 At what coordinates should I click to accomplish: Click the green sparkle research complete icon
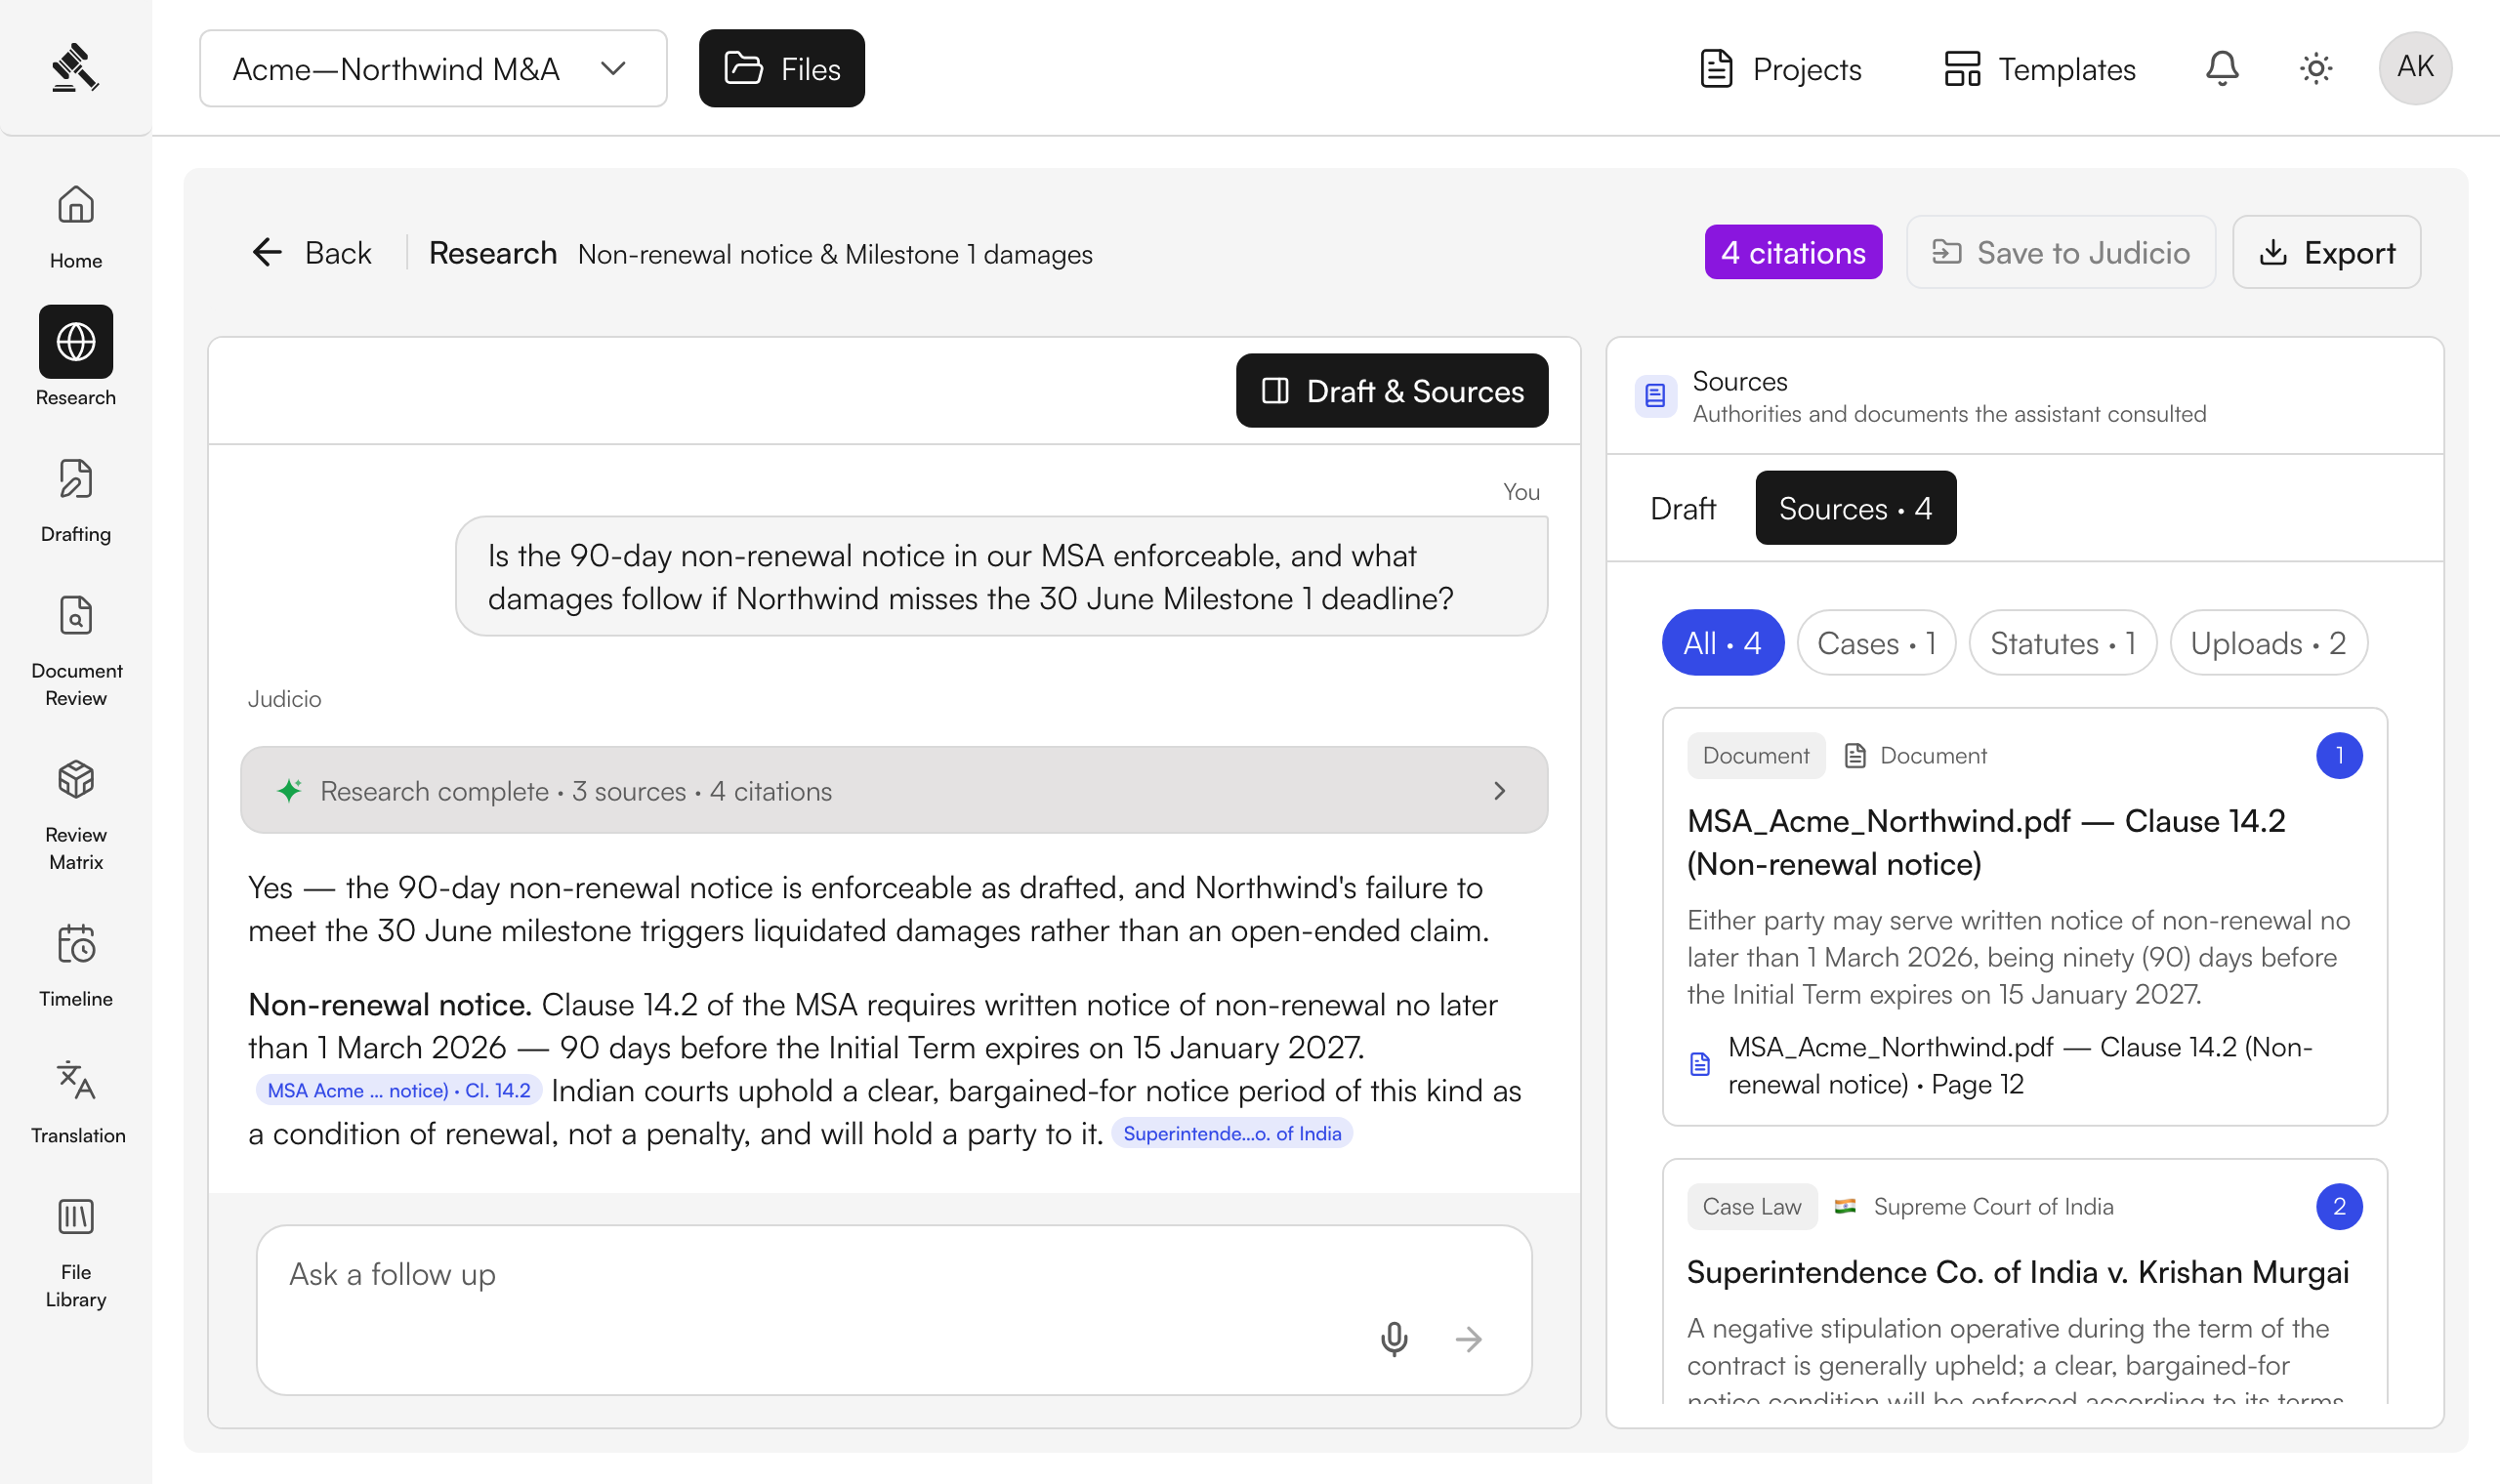(x=290, y=790)
